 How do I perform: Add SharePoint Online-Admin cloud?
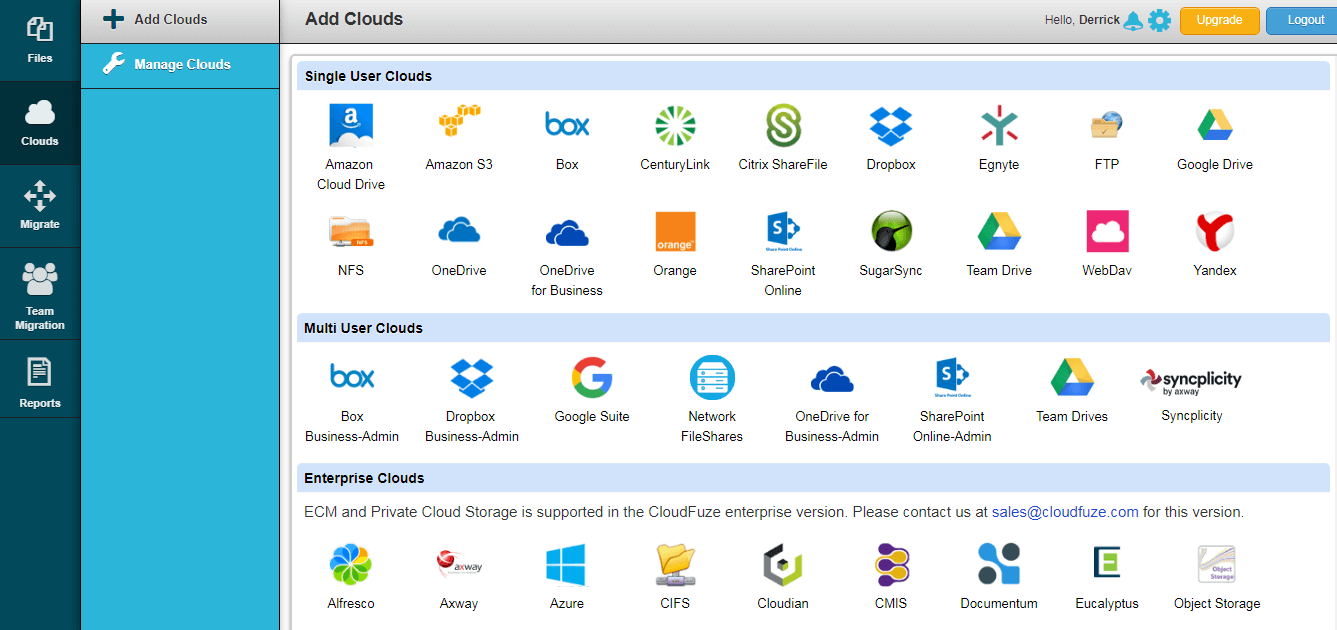pos(952,378)
